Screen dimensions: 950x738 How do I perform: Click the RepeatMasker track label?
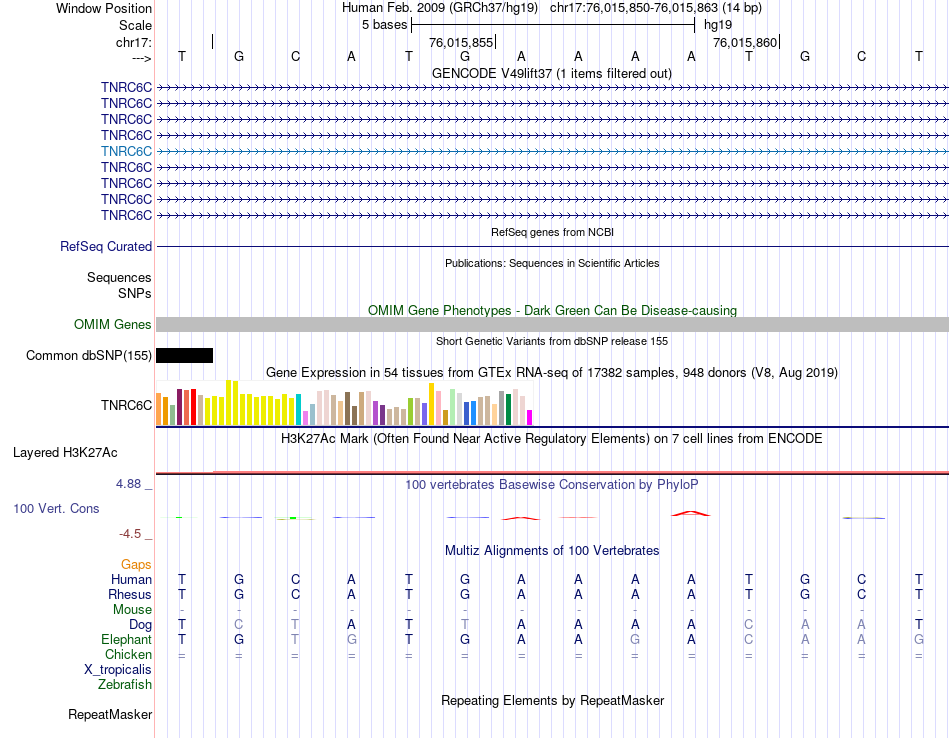(110, 715)
